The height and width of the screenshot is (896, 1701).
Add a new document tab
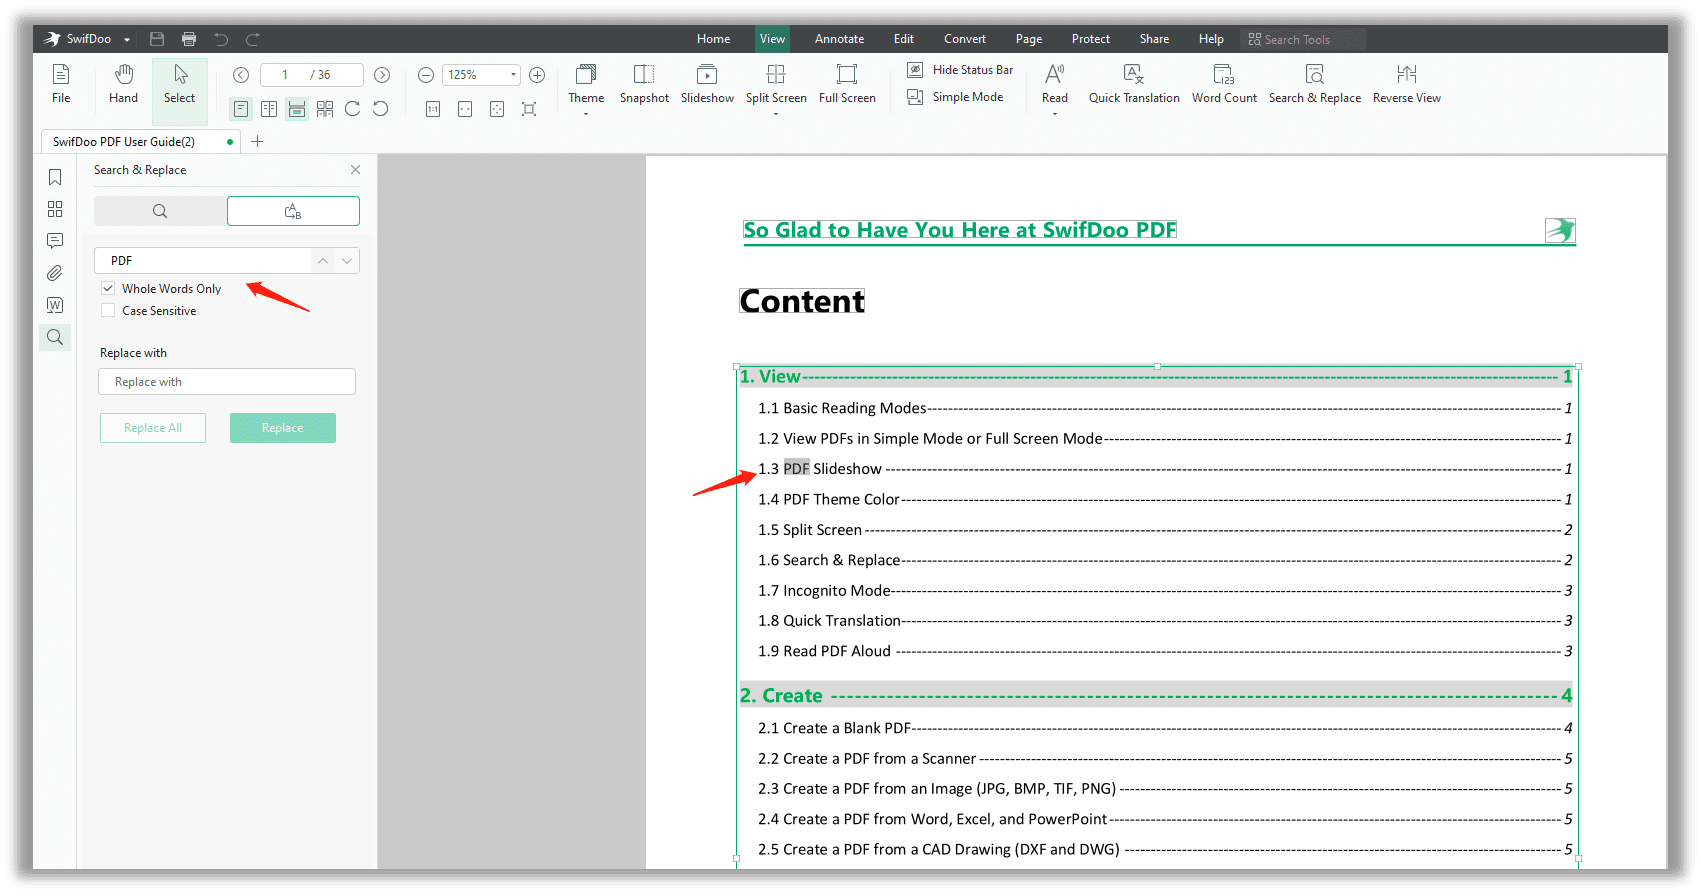(x=257, y=142)
